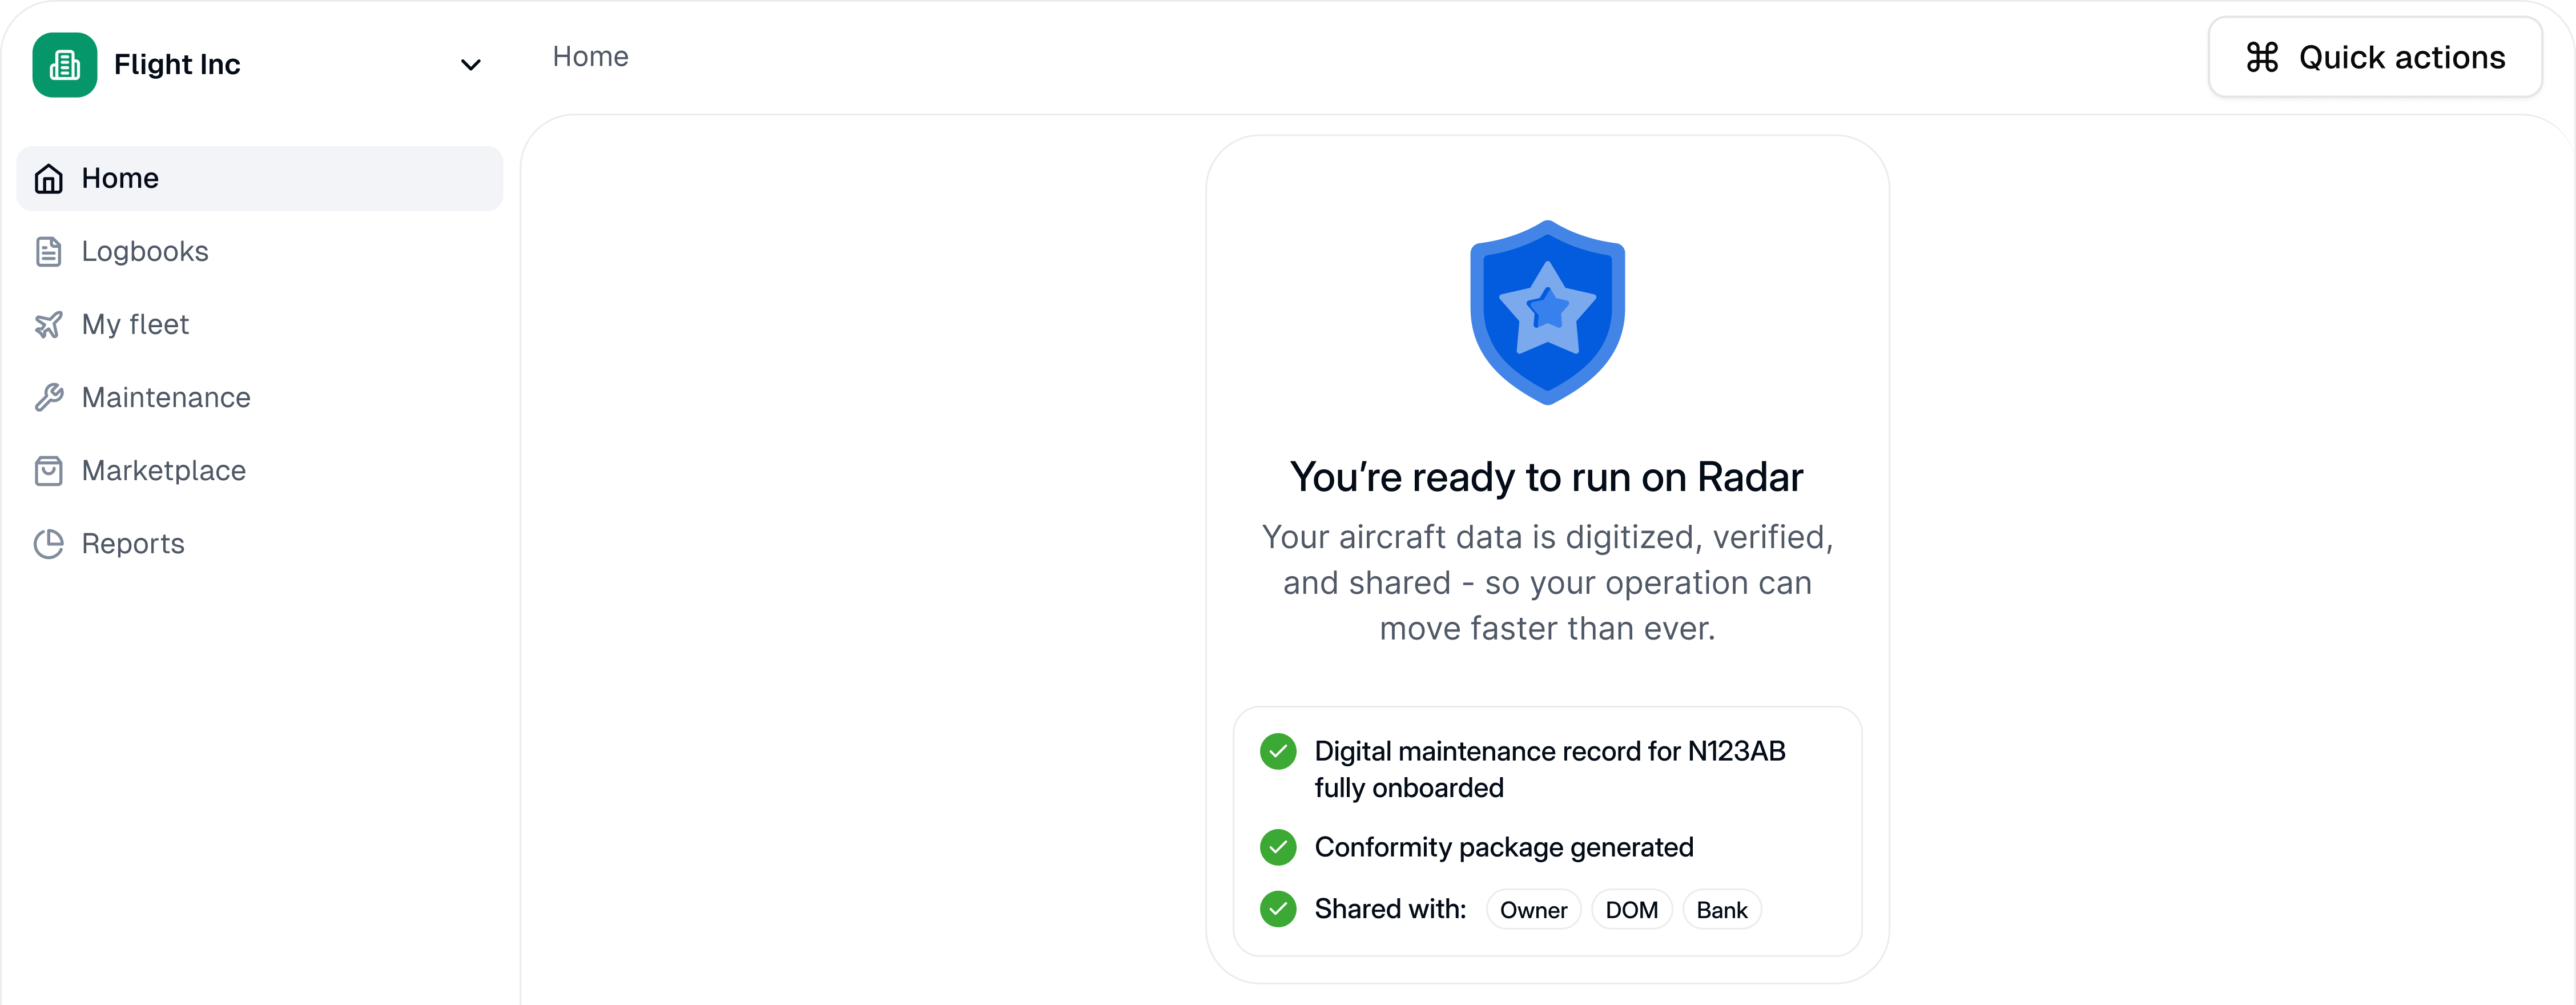The image size is (2576, 1005).
Task: Open the Logbooks menu item
Action: click(146, 252)
